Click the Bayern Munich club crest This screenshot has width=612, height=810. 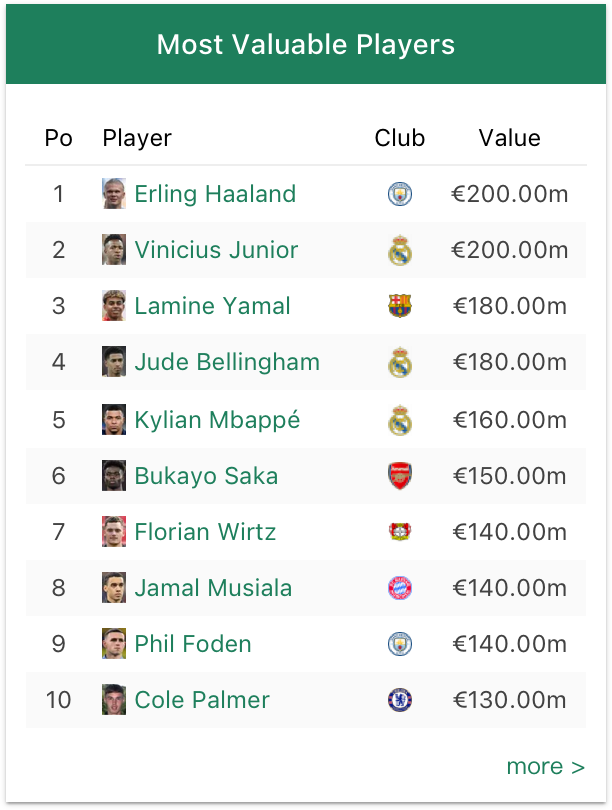[x=400, y=588]
